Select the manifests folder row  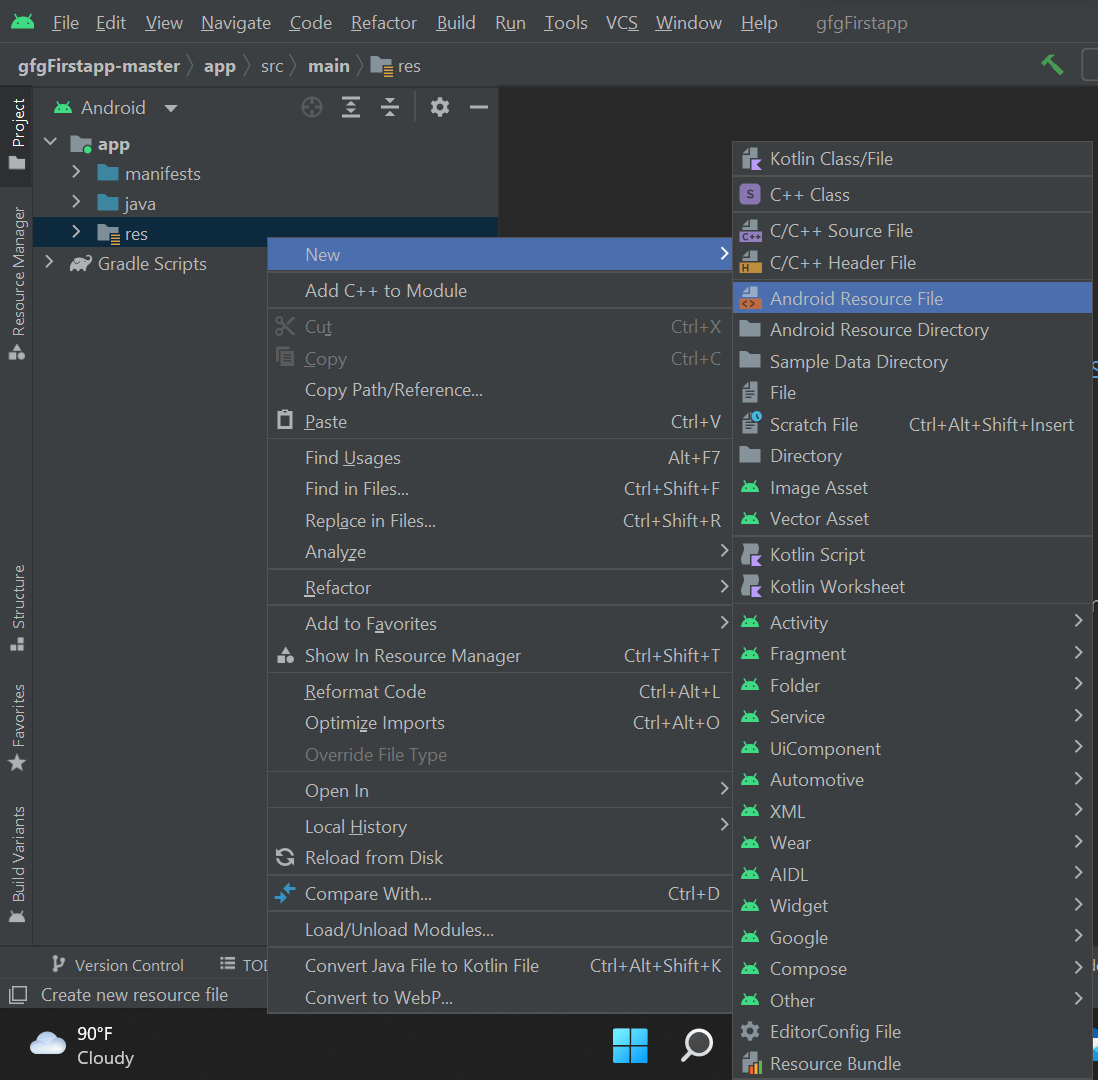click(265, 174)
